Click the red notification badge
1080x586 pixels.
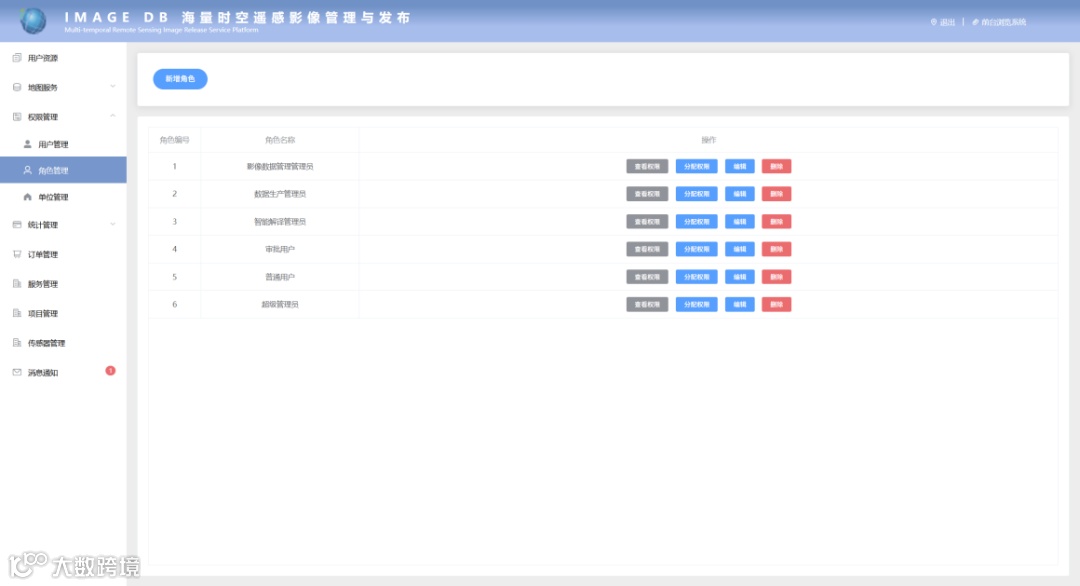point(110,370)
